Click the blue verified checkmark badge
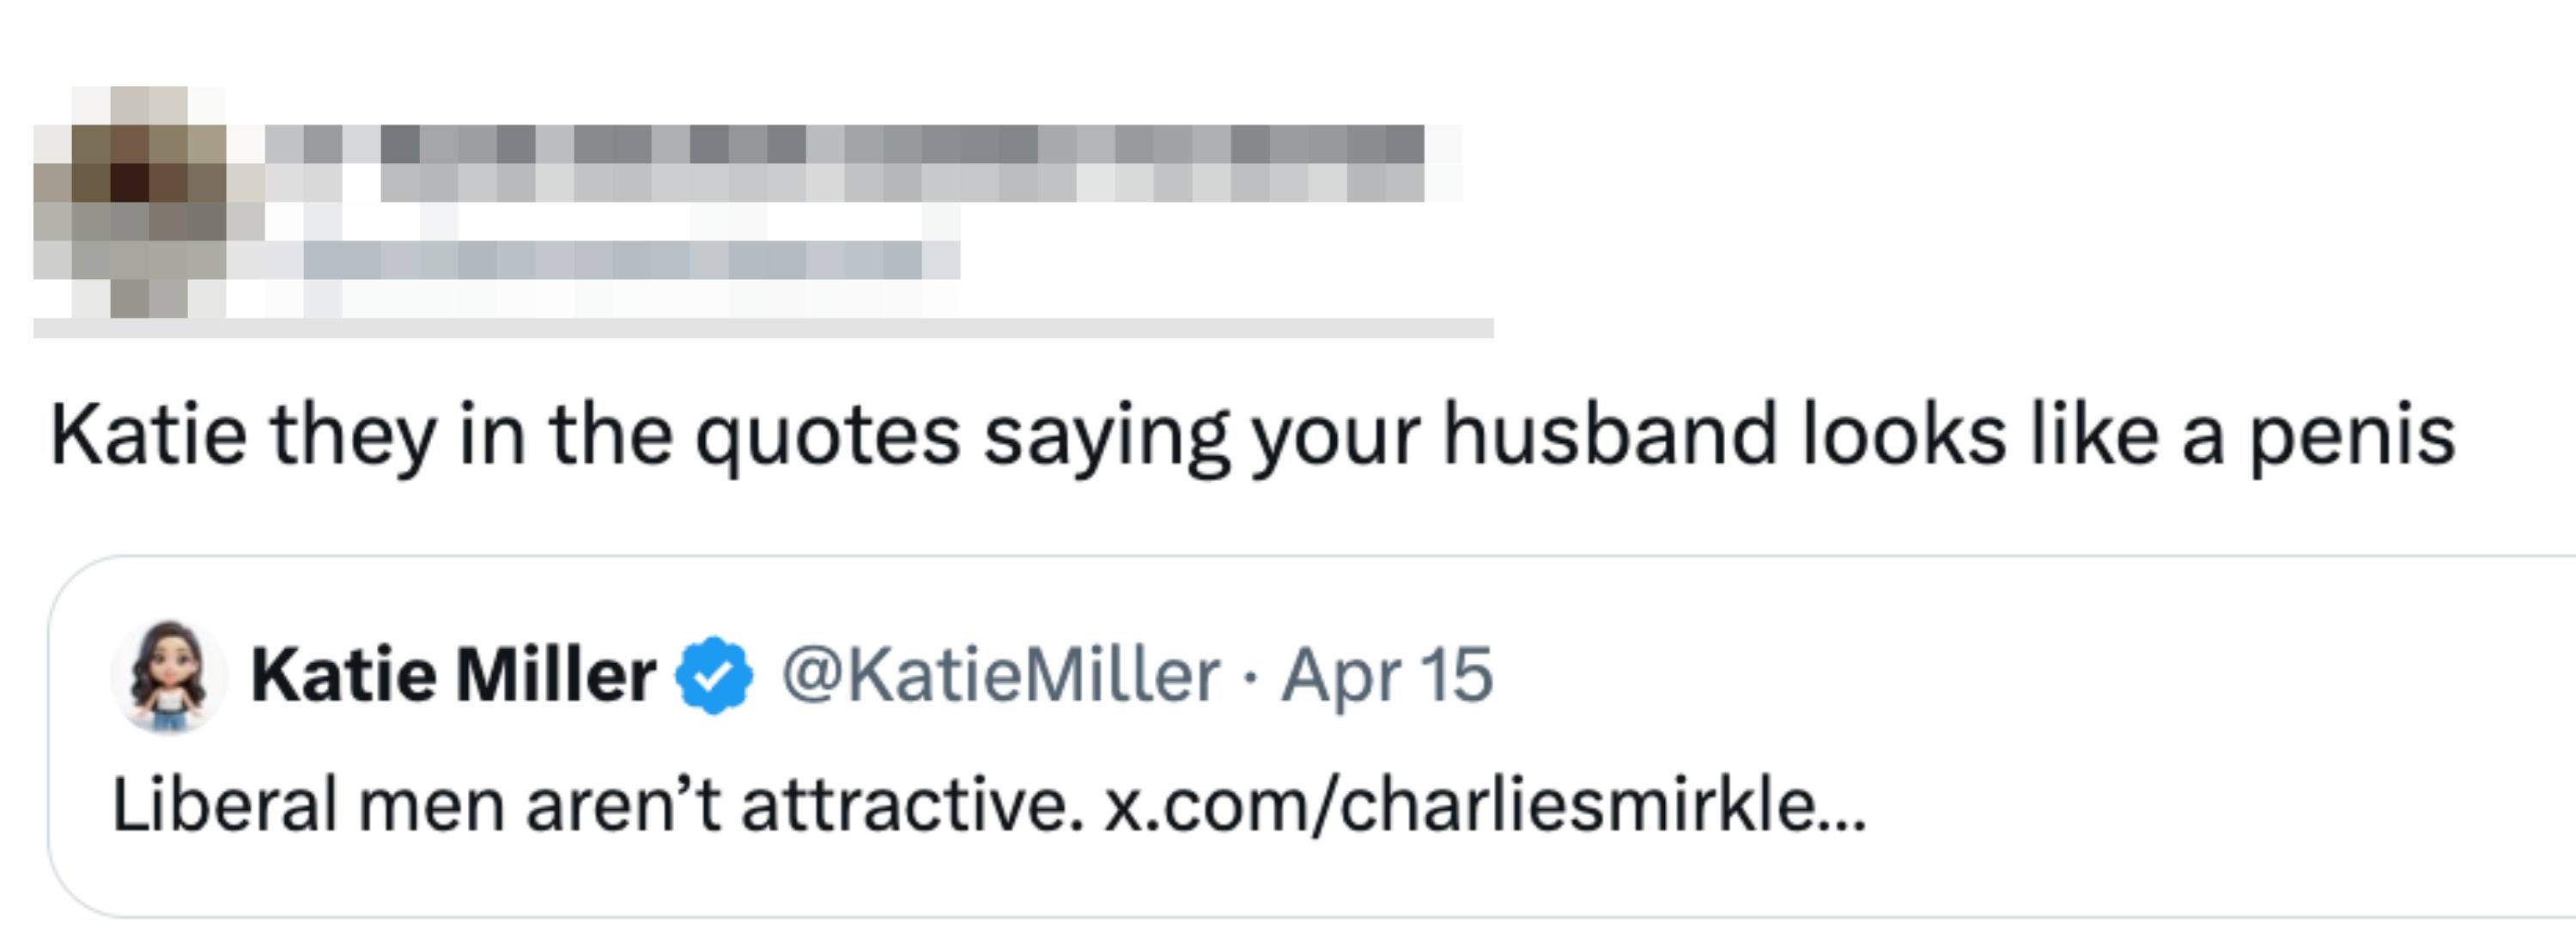The height and width of the screenshot is (949, 2576). tap(714, 676)
